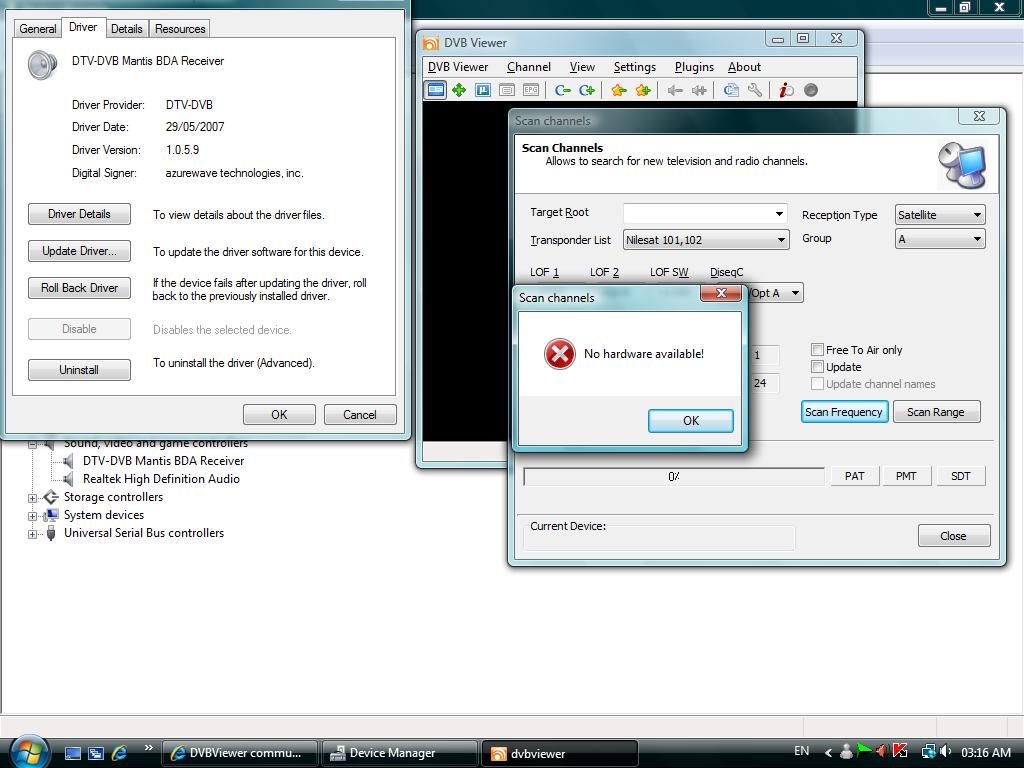Click the volume down speaker icon

pyautogui.click(x=675, y=90)
